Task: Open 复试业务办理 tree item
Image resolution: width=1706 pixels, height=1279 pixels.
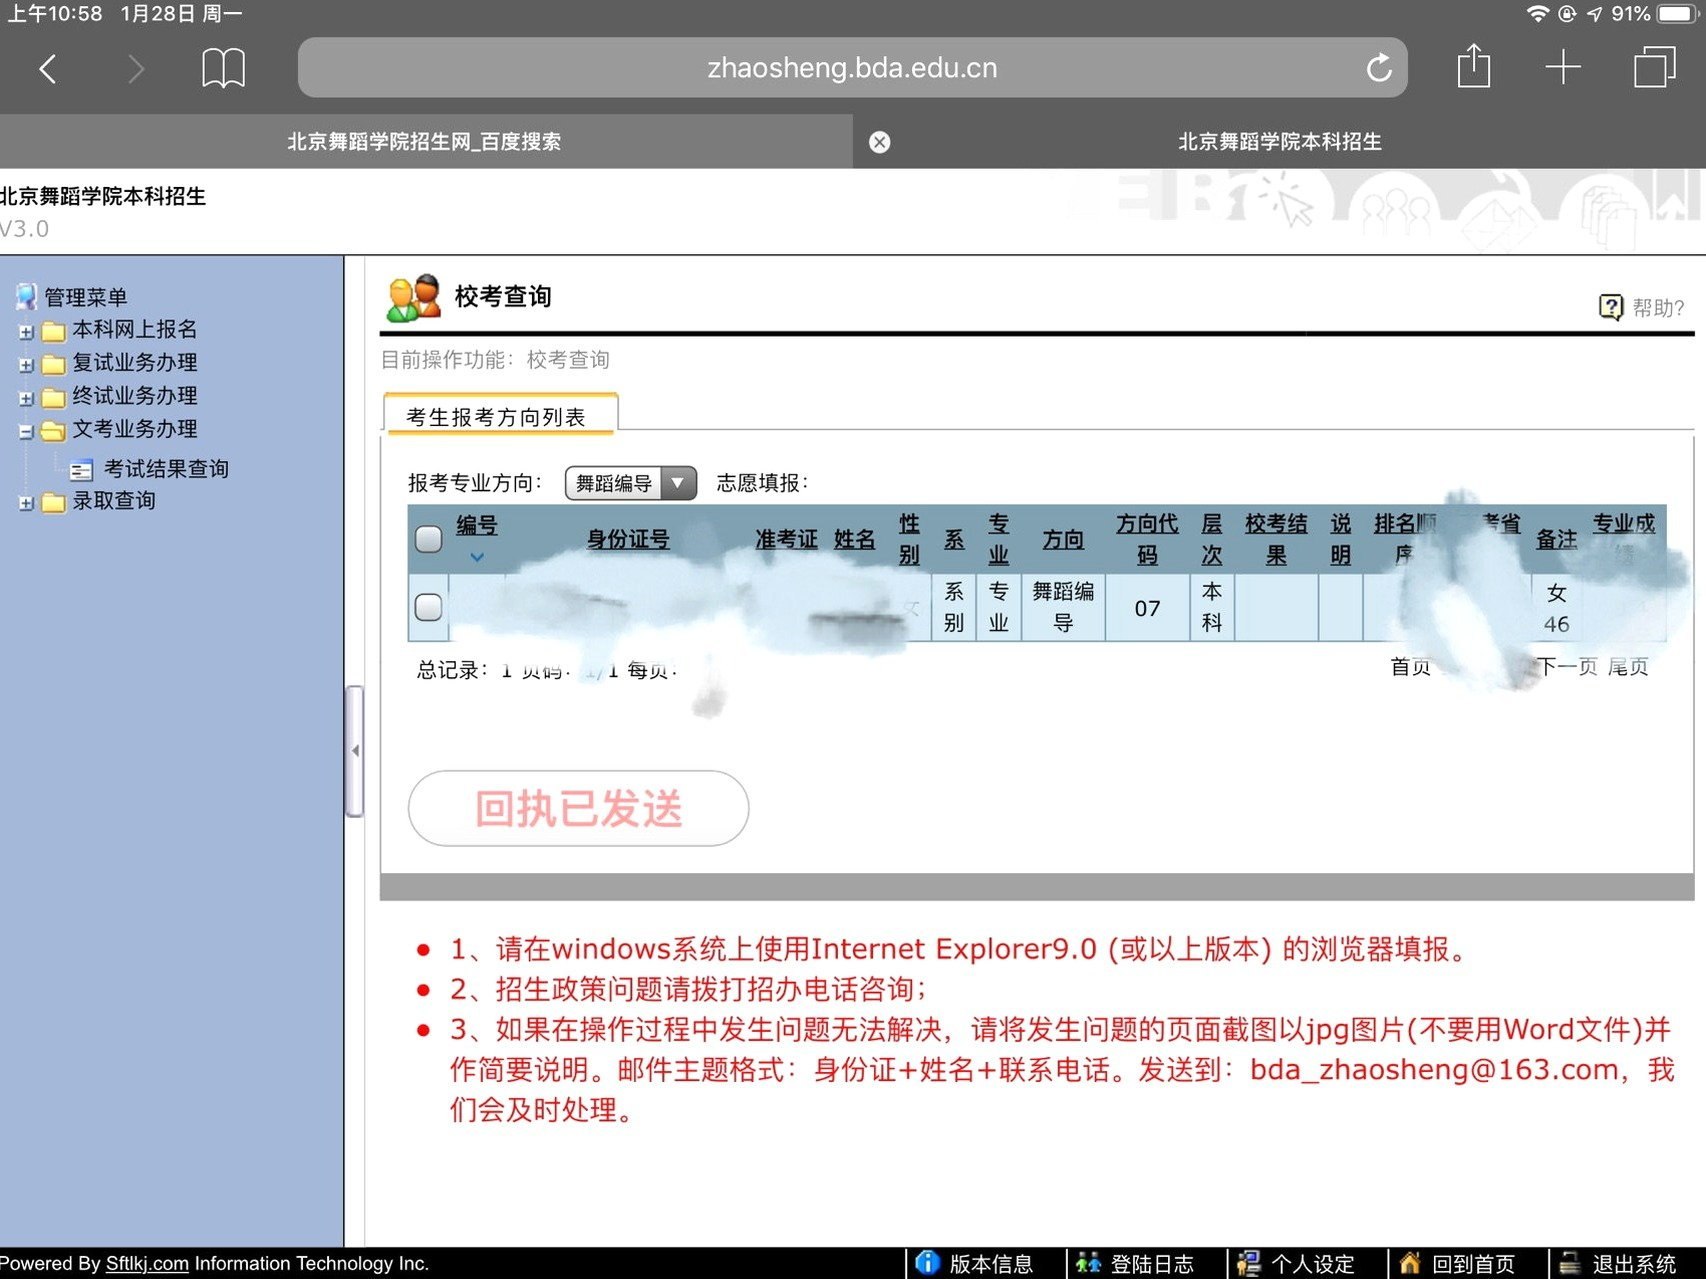Action: tap(134, 362)
